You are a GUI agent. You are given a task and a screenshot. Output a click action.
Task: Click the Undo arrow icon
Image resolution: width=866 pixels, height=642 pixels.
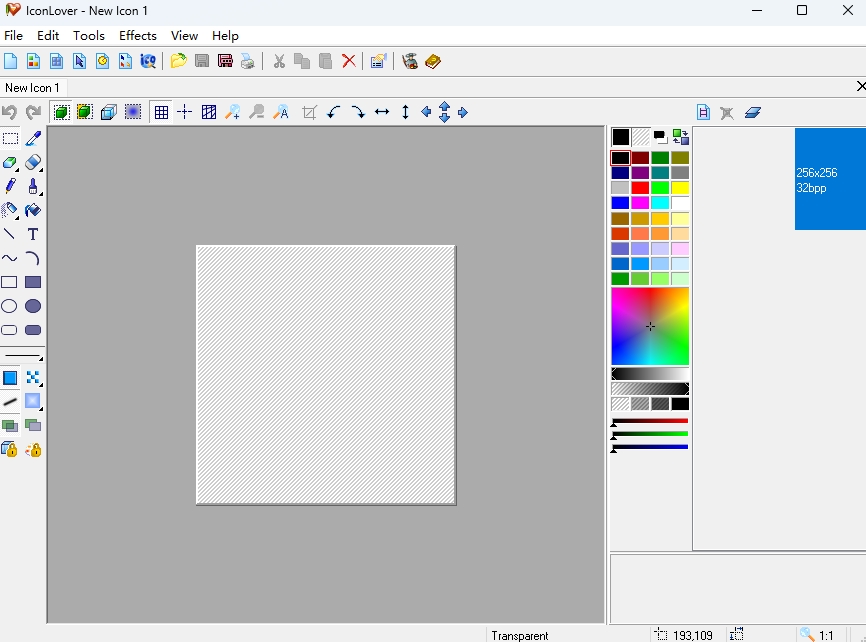[x=9, y=113]
